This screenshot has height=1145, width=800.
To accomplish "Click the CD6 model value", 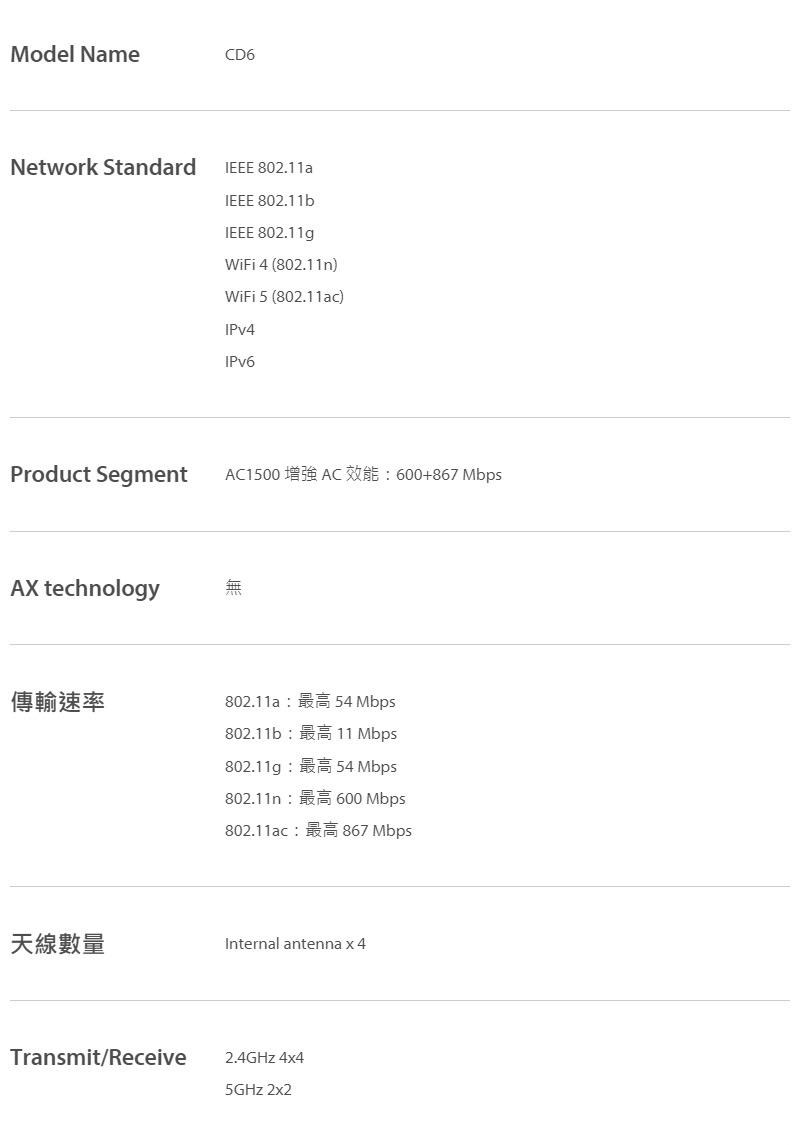I will (x=239, y=55).
